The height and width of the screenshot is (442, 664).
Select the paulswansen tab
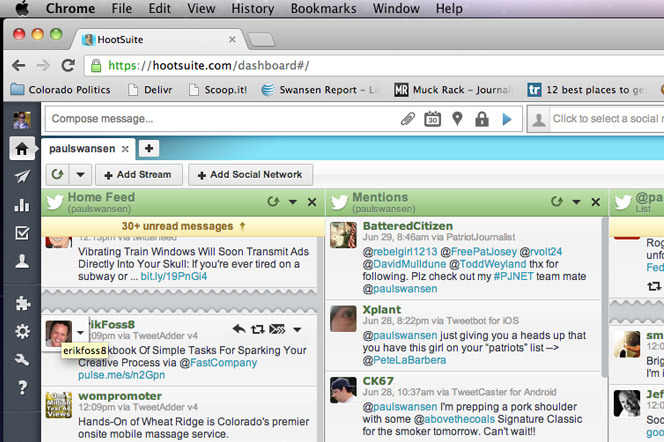tap(82, 149)
